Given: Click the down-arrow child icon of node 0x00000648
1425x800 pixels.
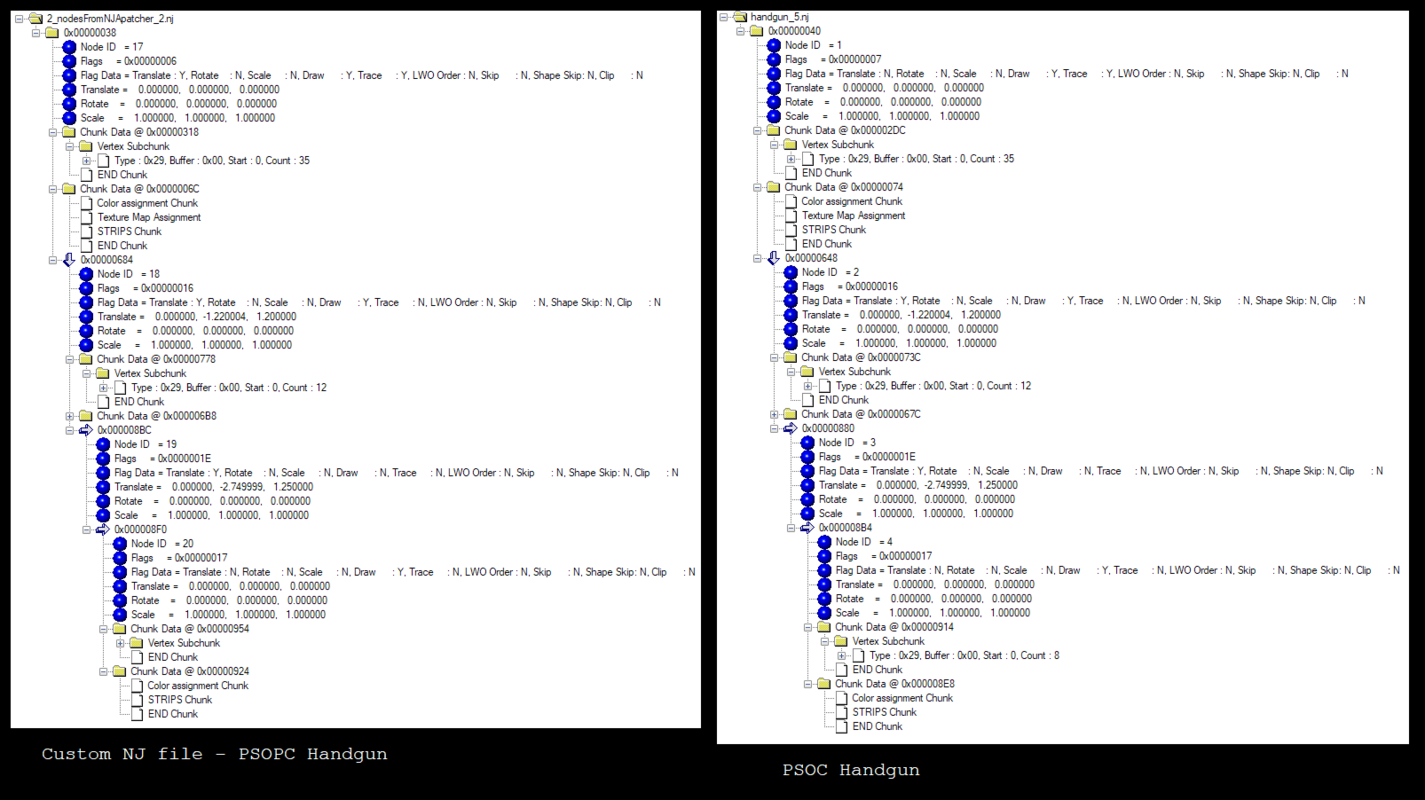Looking at the screenshot, I should (x=773, y=258).
